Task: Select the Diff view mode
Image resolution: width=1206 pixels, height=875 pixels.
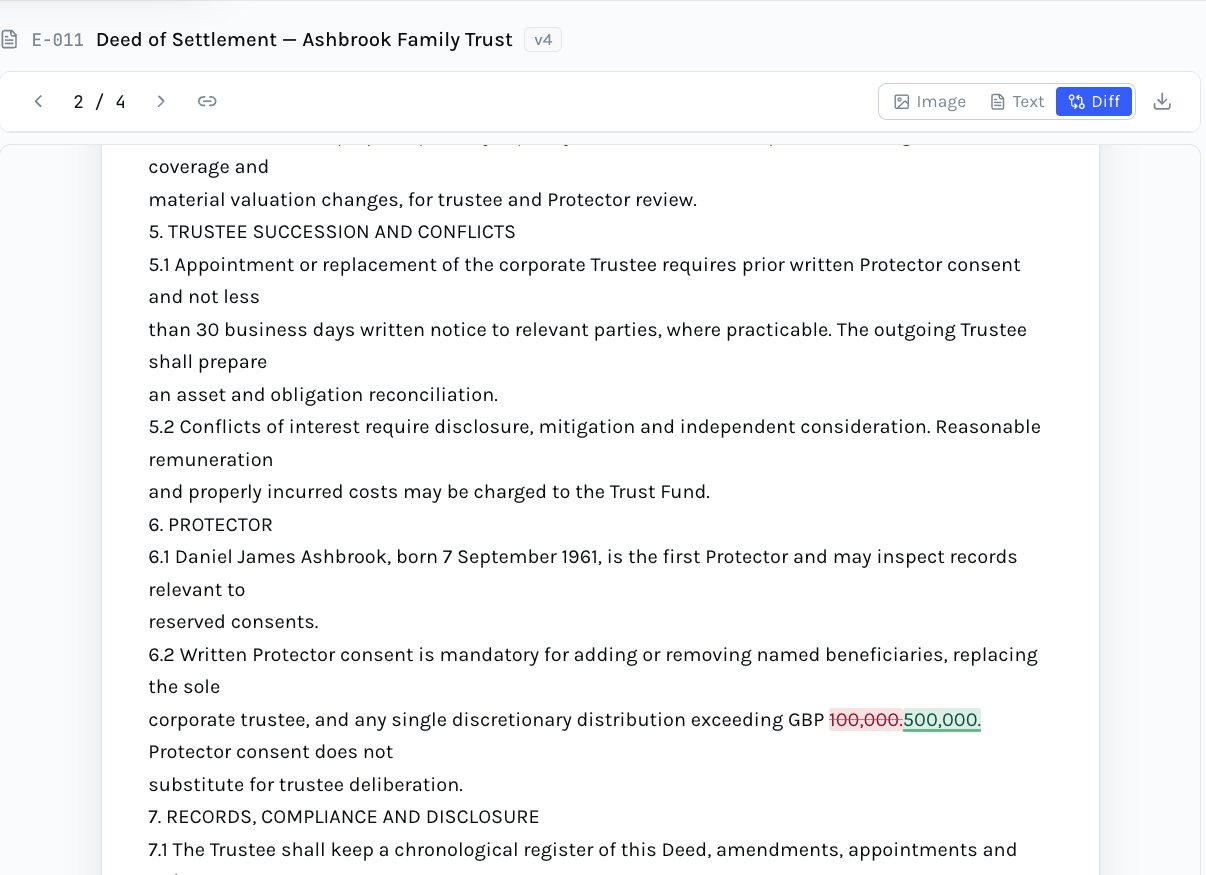Action: pos(1094,101)
